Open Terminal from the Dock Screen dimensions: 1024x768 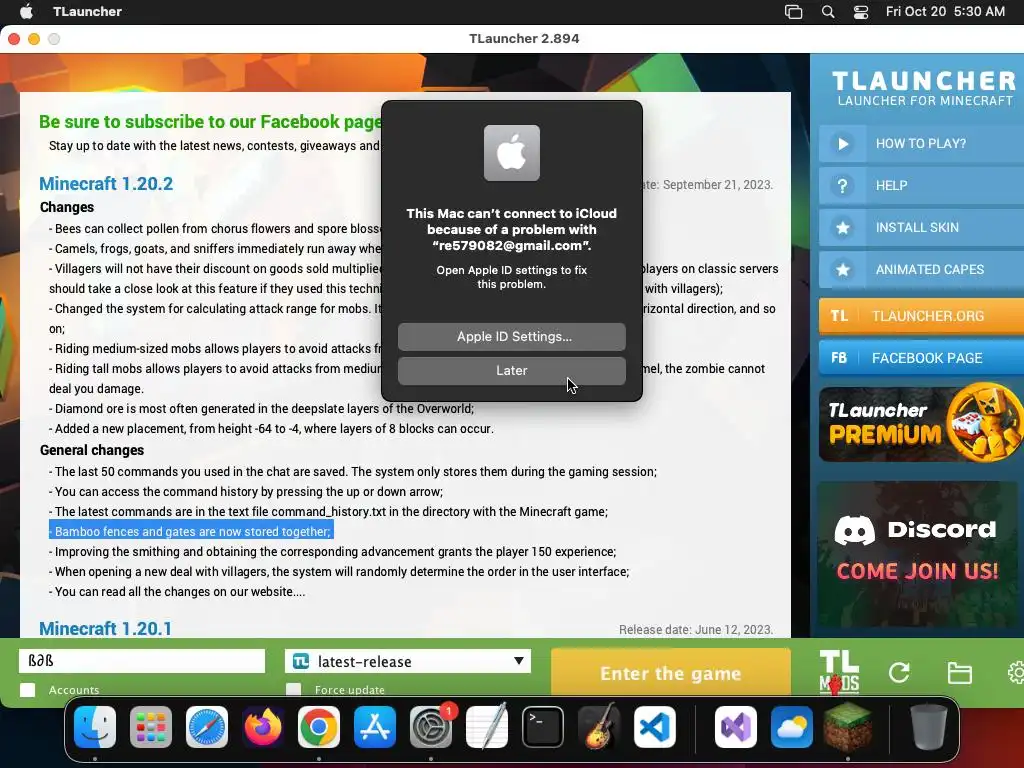[543, 726]
